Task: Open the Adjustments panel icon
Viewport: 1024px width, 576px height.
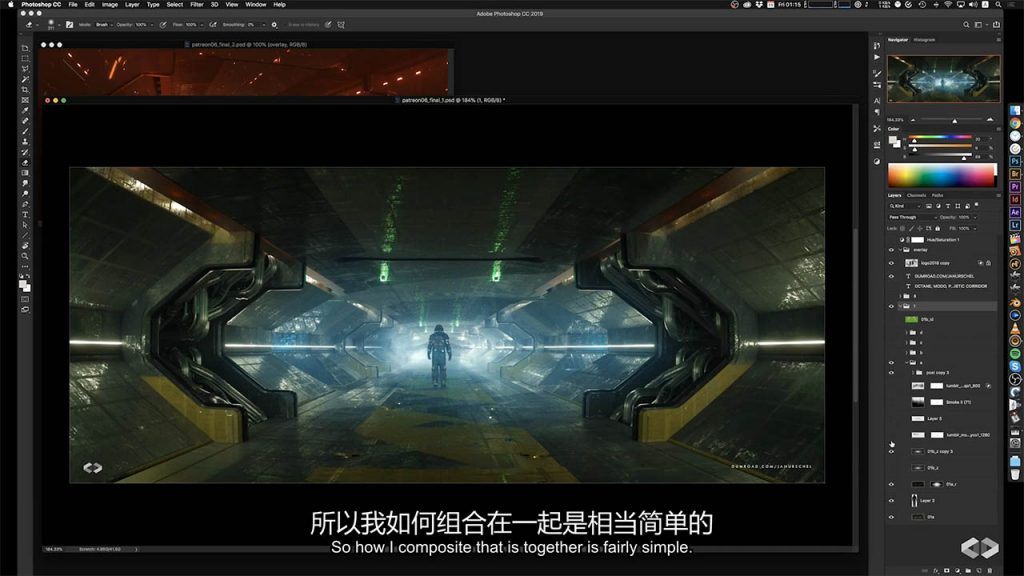Action: click(x=876, y=161)
